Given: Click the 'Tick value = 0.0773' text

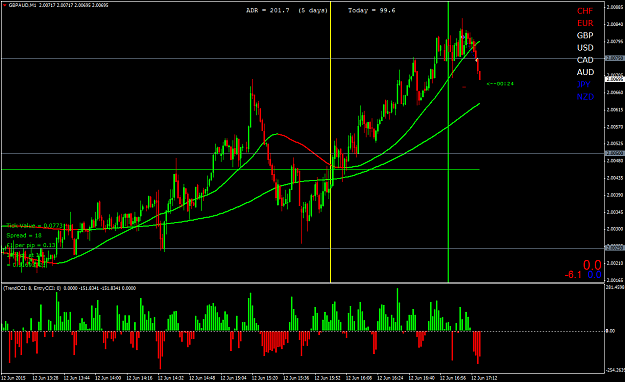Looking at the screenshot, I should click(x=34, y=226).
